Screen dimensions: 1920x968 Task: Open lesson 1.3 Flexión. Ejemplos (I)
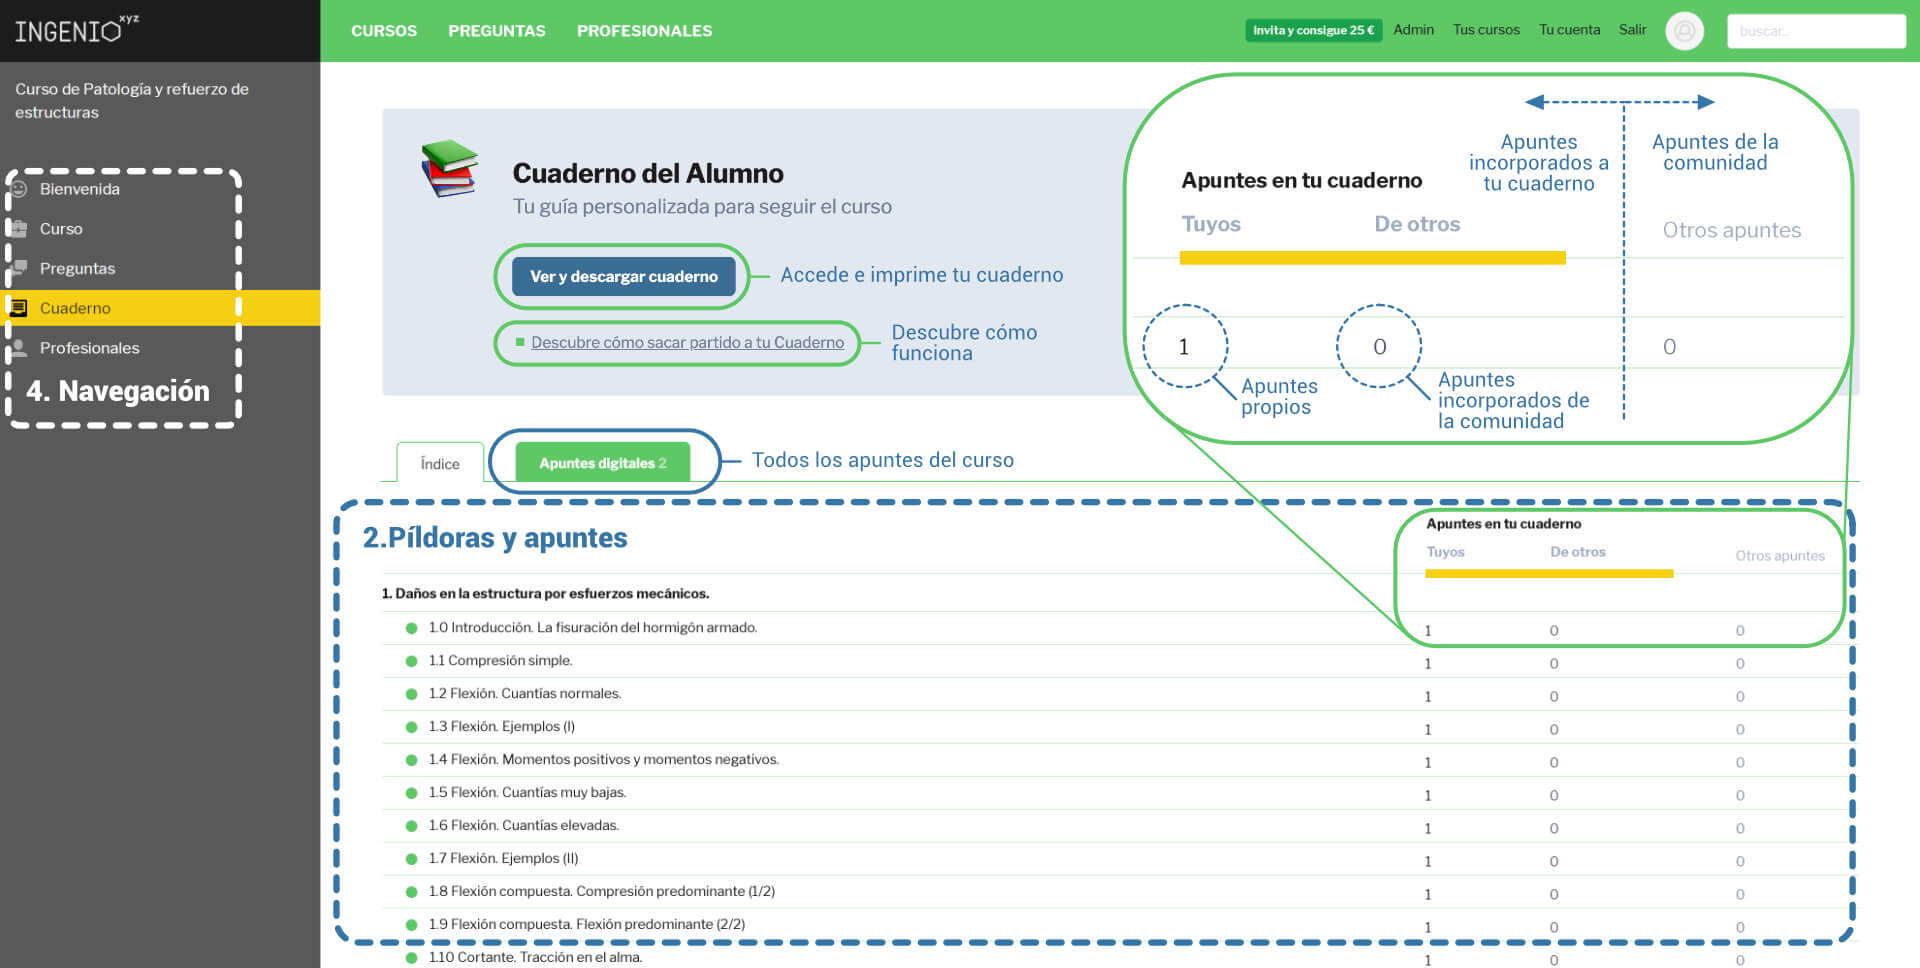pyautogui.click(x=502, y=727)
